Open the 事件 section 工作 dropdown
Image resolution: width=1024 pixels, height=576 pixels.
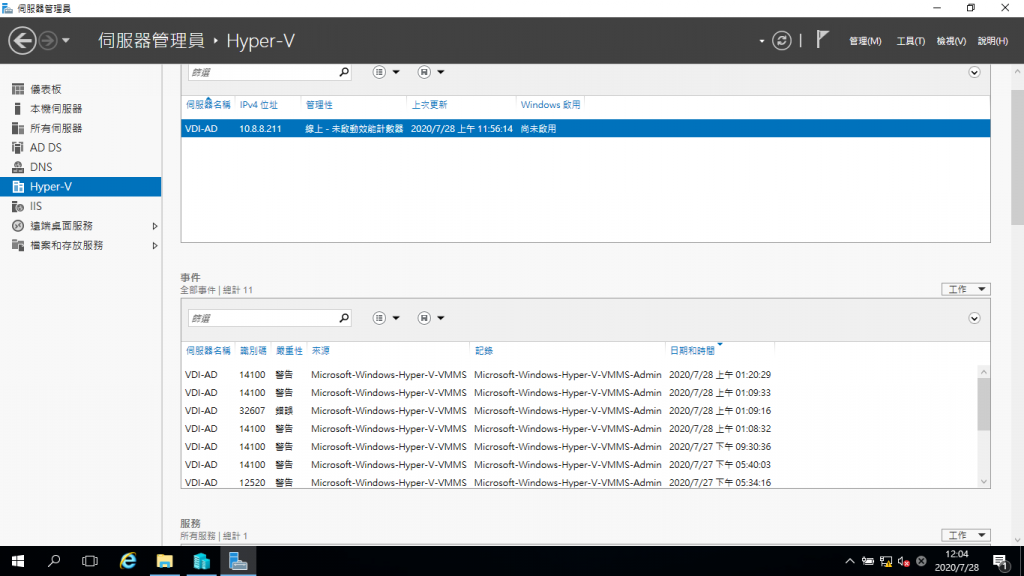pos(966,289)
